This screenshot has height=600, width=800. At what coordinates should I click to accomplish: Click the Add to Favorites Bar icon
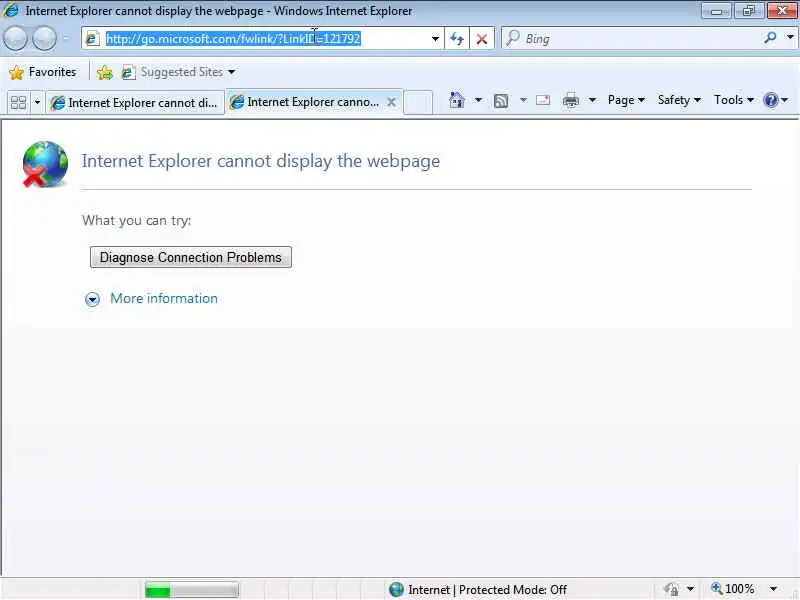105,72
